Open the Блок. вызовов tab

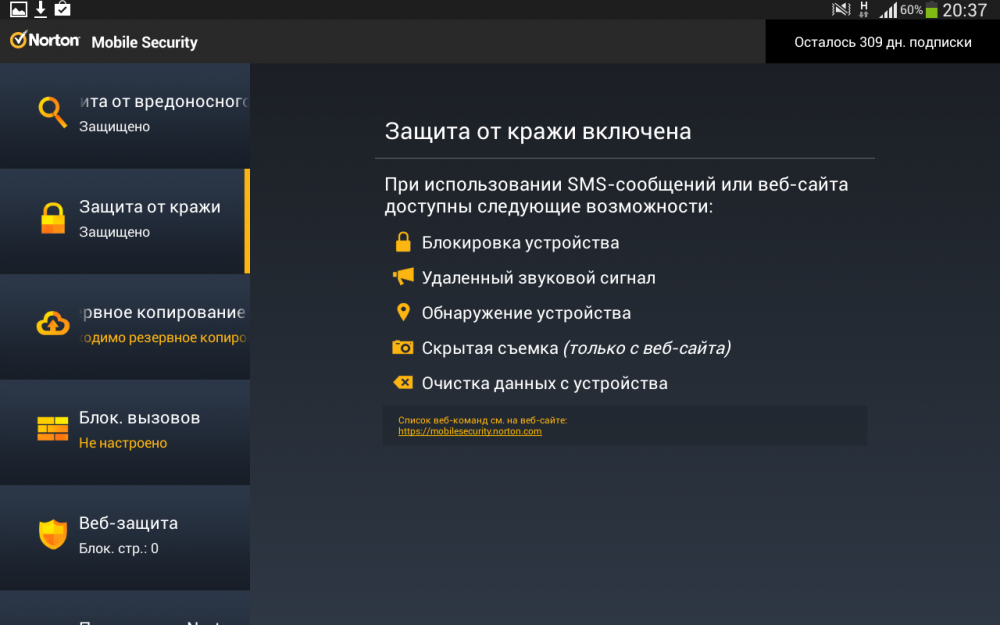125,432
